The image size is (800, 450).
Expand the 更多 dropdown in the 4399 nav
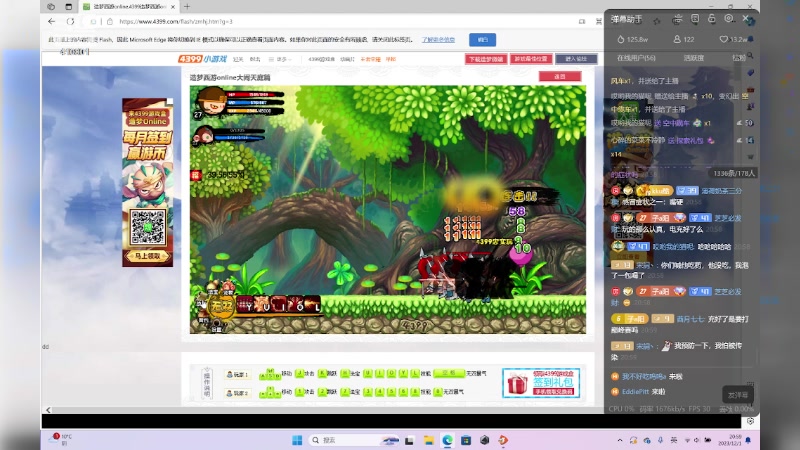pos(281,59)
